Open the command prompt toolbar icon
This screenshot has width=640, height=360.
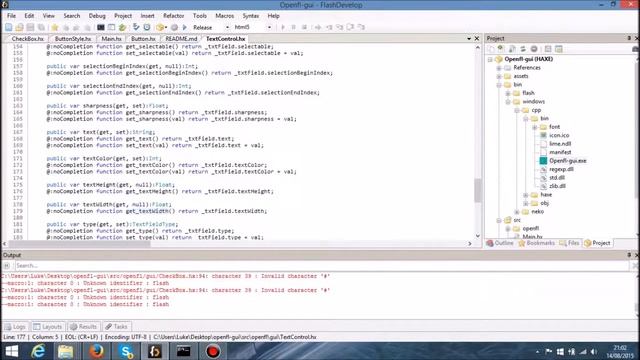pos(100,27)
